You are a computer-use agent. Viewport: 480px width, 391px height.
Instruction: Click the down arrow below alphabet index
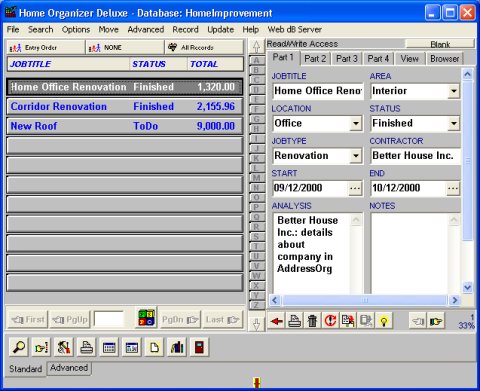click(256, 324)
